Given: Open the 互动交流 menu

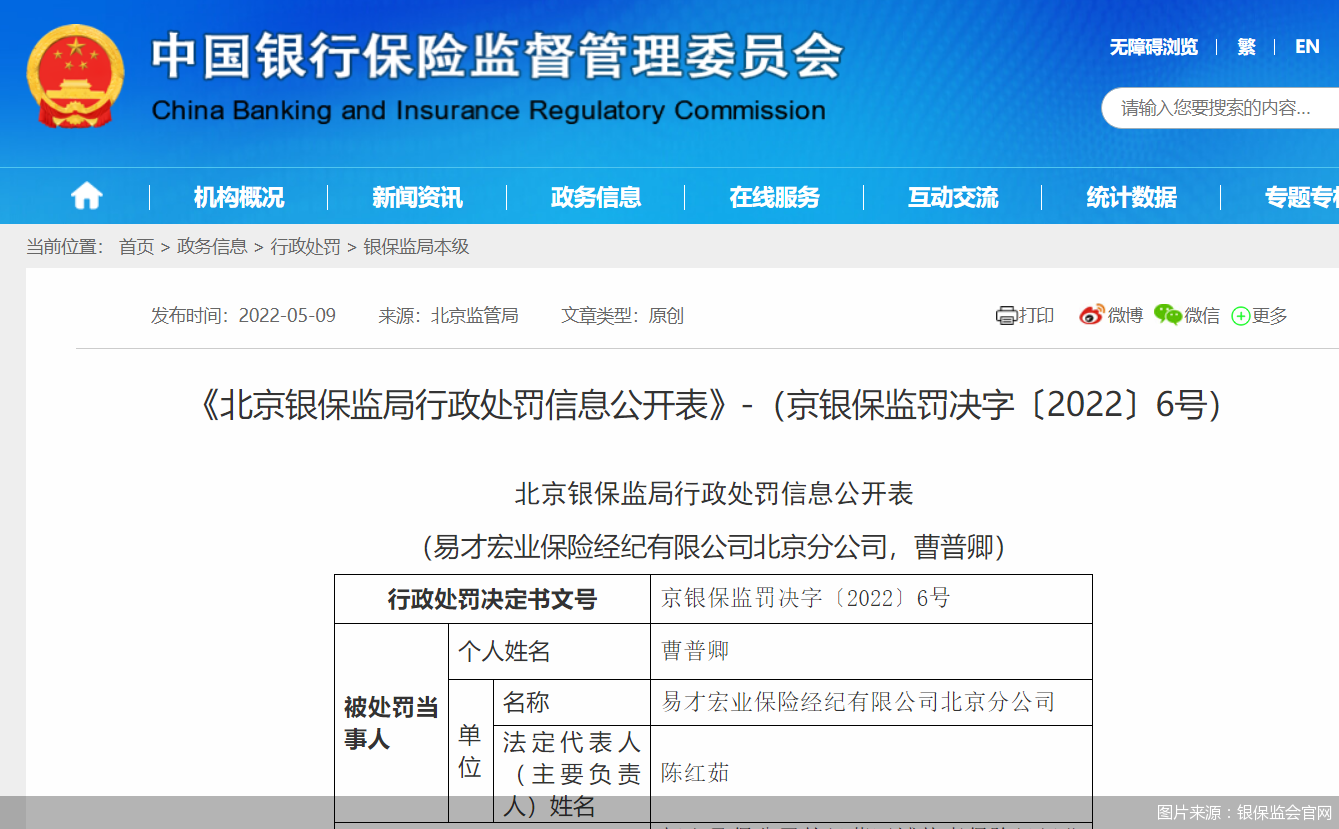Looking at the screenshot, I should point(952,196).
